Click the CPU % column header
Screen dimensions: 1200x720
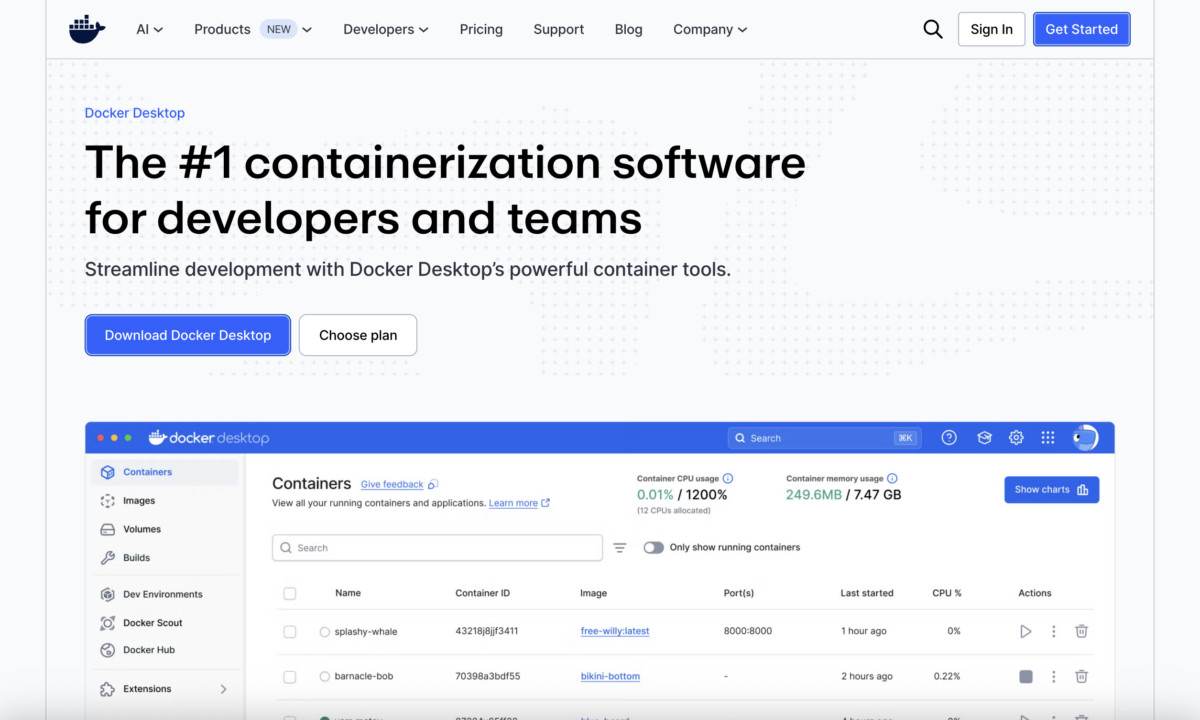click(x=947, y=593)
